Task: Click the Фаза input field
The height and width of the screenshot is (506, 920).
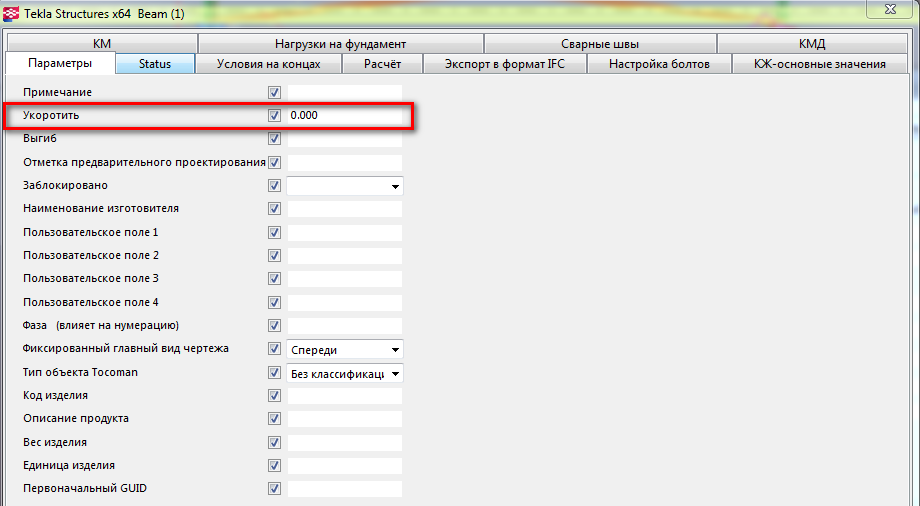Action: [x=345, y=326]
